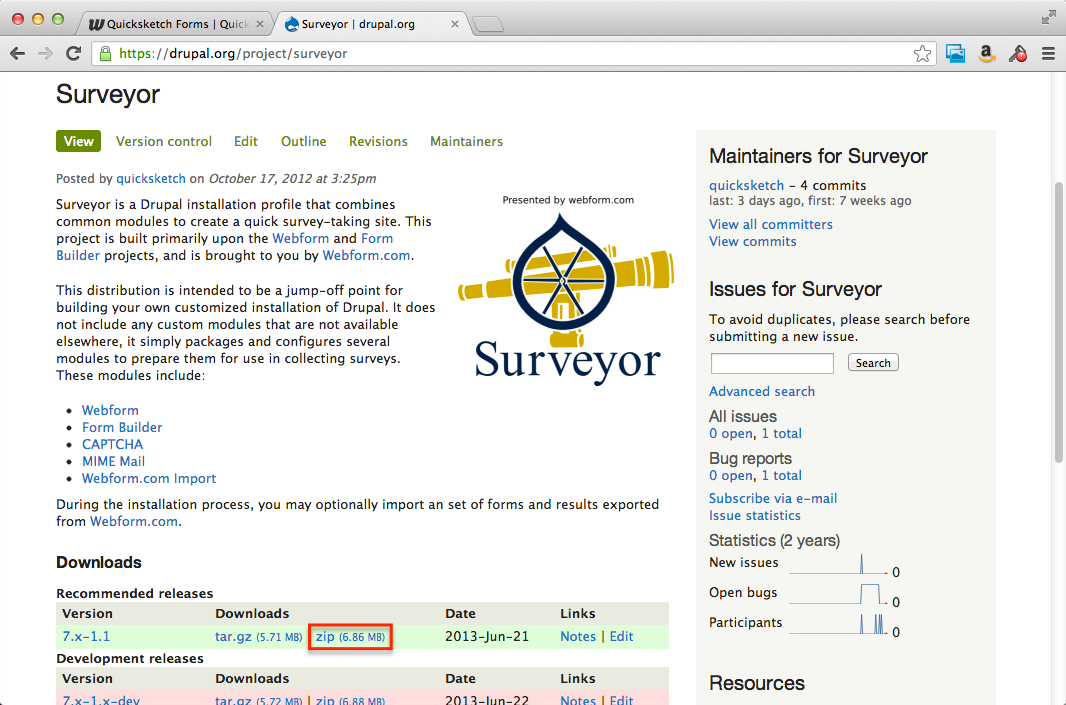Click the Open bugs sparkline graph
Screen dimensions: 1066x705
838,594
